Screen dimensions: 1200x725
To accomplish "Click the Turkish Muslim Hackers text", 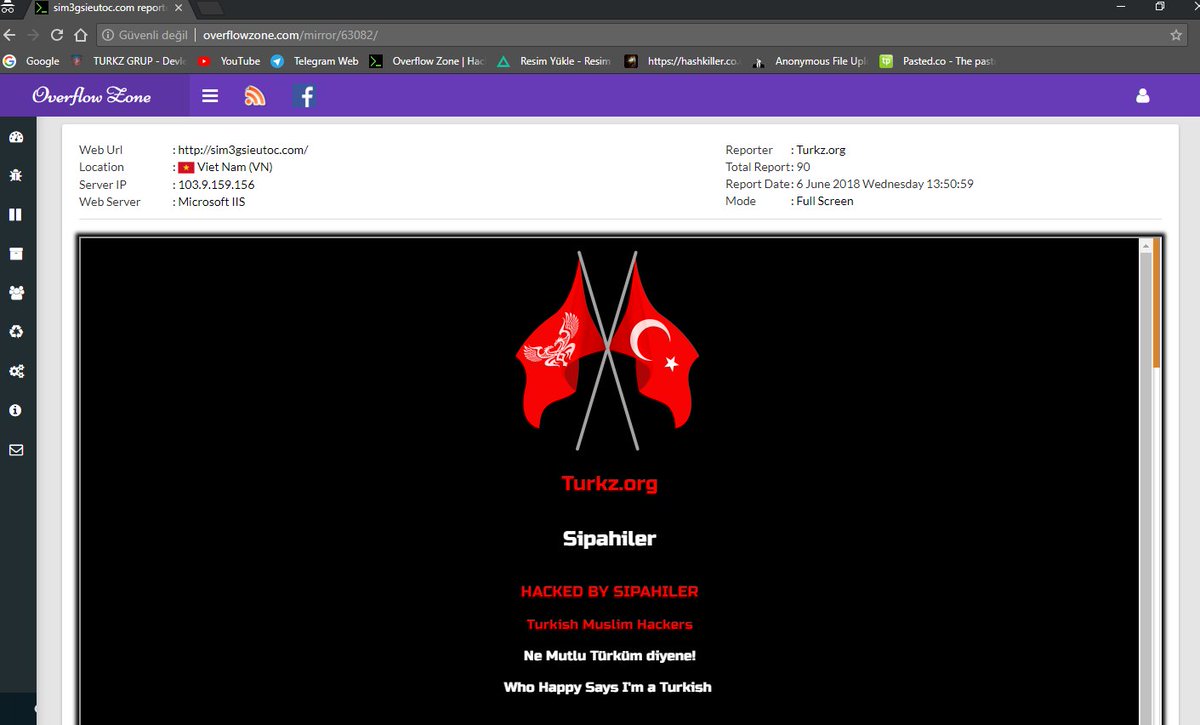I will coord(610,624).
